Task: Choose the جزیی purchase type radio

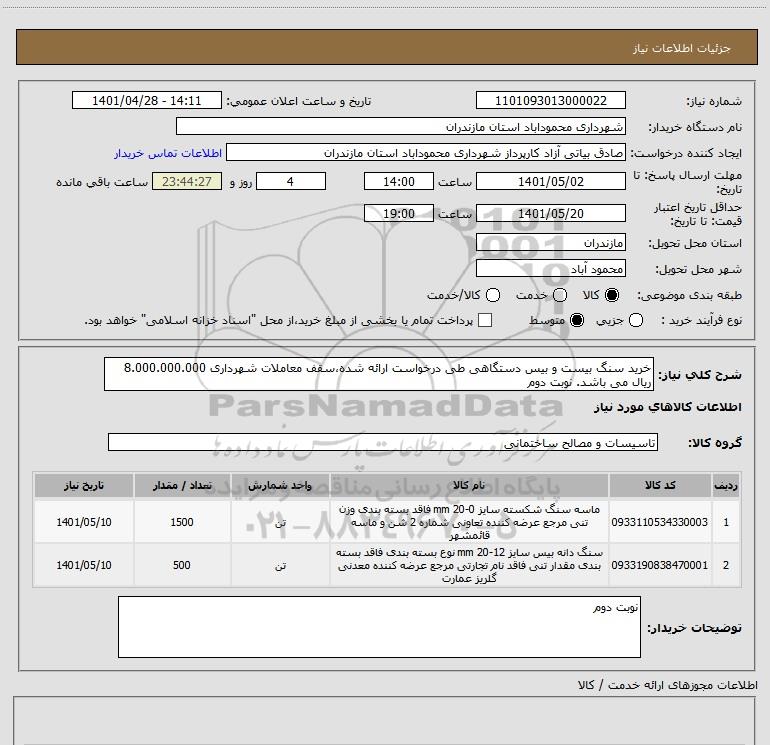Action: pos(635,321)
